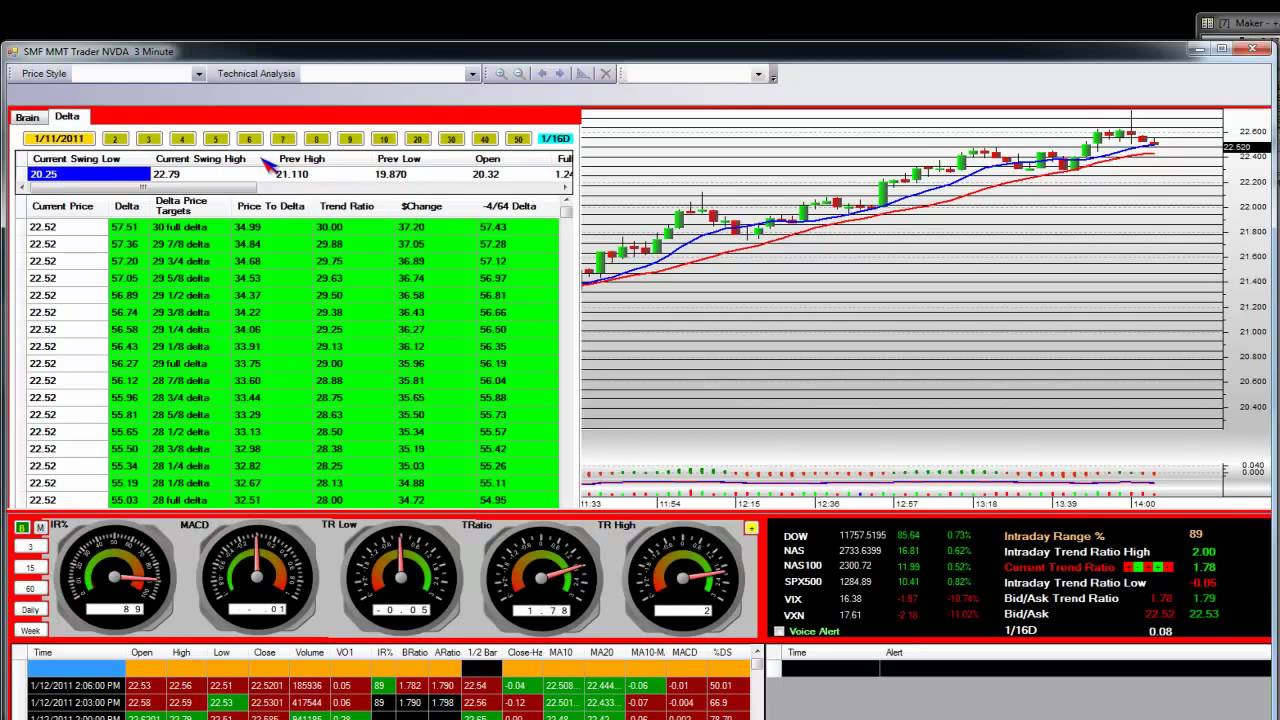Select the Daily timeframe button

30,610
